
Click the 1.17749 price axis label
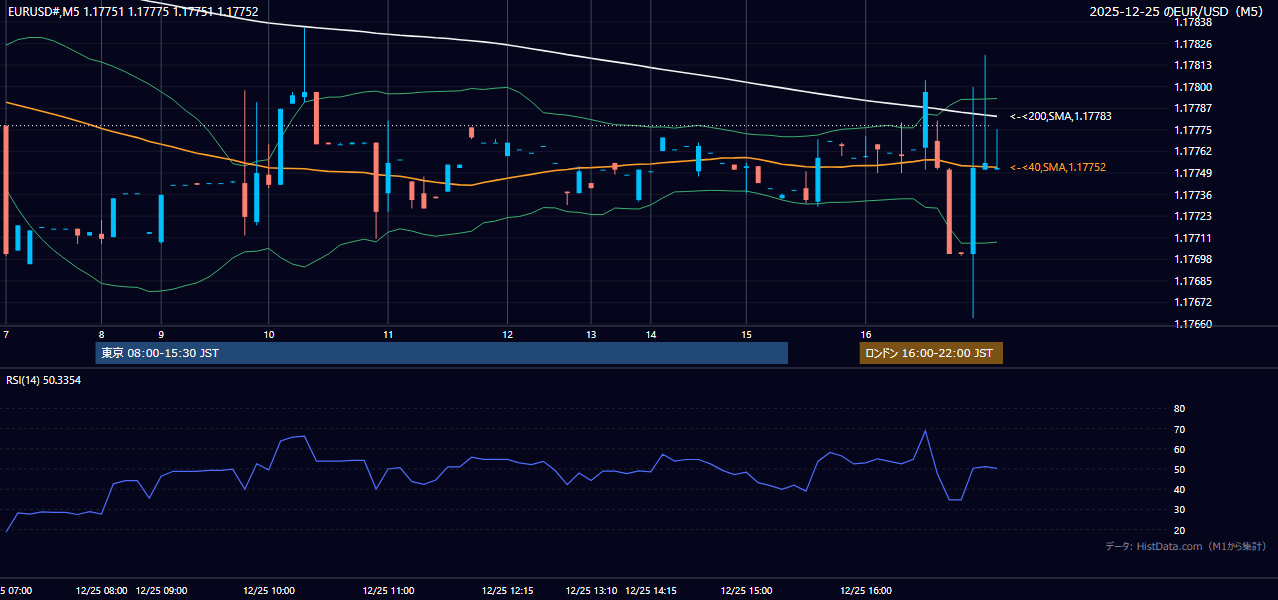pyautogui.click(x=1192, y=174)
